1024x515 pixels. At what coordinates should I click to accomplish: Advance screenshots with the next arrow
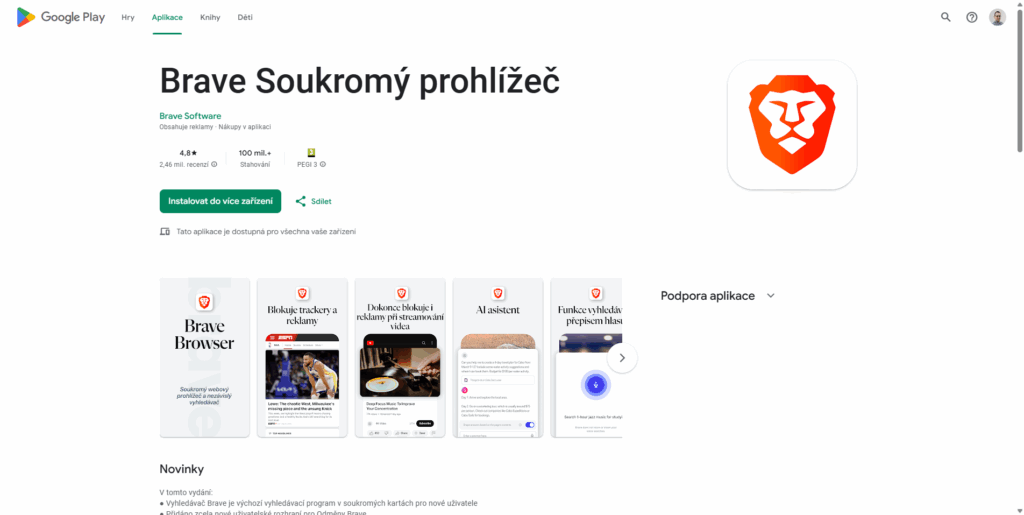click(x=622, y=358)
